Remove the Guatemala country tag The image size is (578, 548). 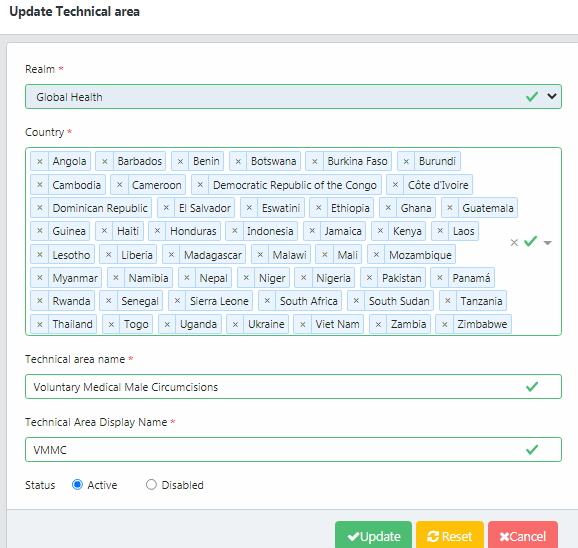click(x=450, y=208)
